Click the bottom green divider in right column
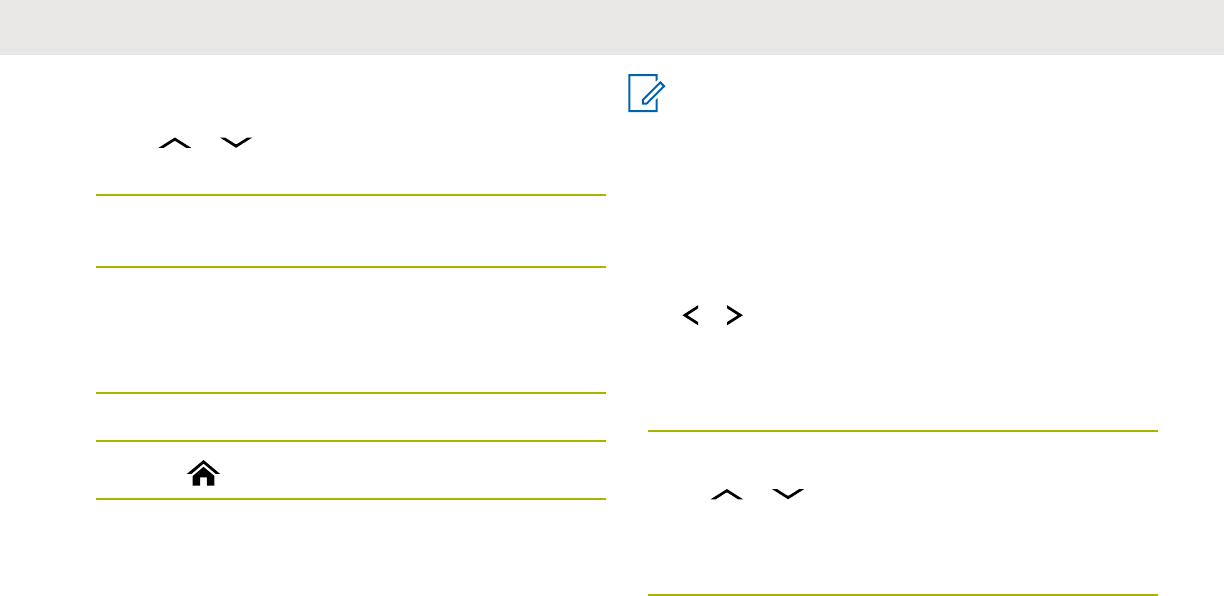1224x596 pixels. (902, 595)
